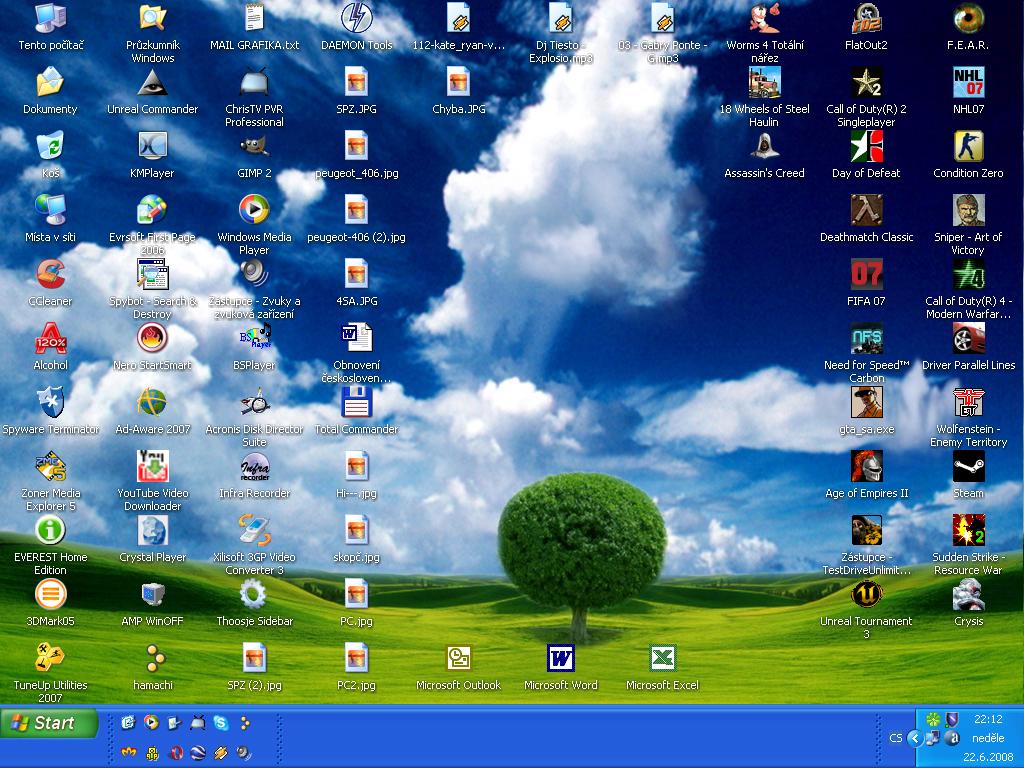This screenshot has height=768, width=1024.
Task: Select the peugeot_406.jpg image file
Action: tap(356, 147)
